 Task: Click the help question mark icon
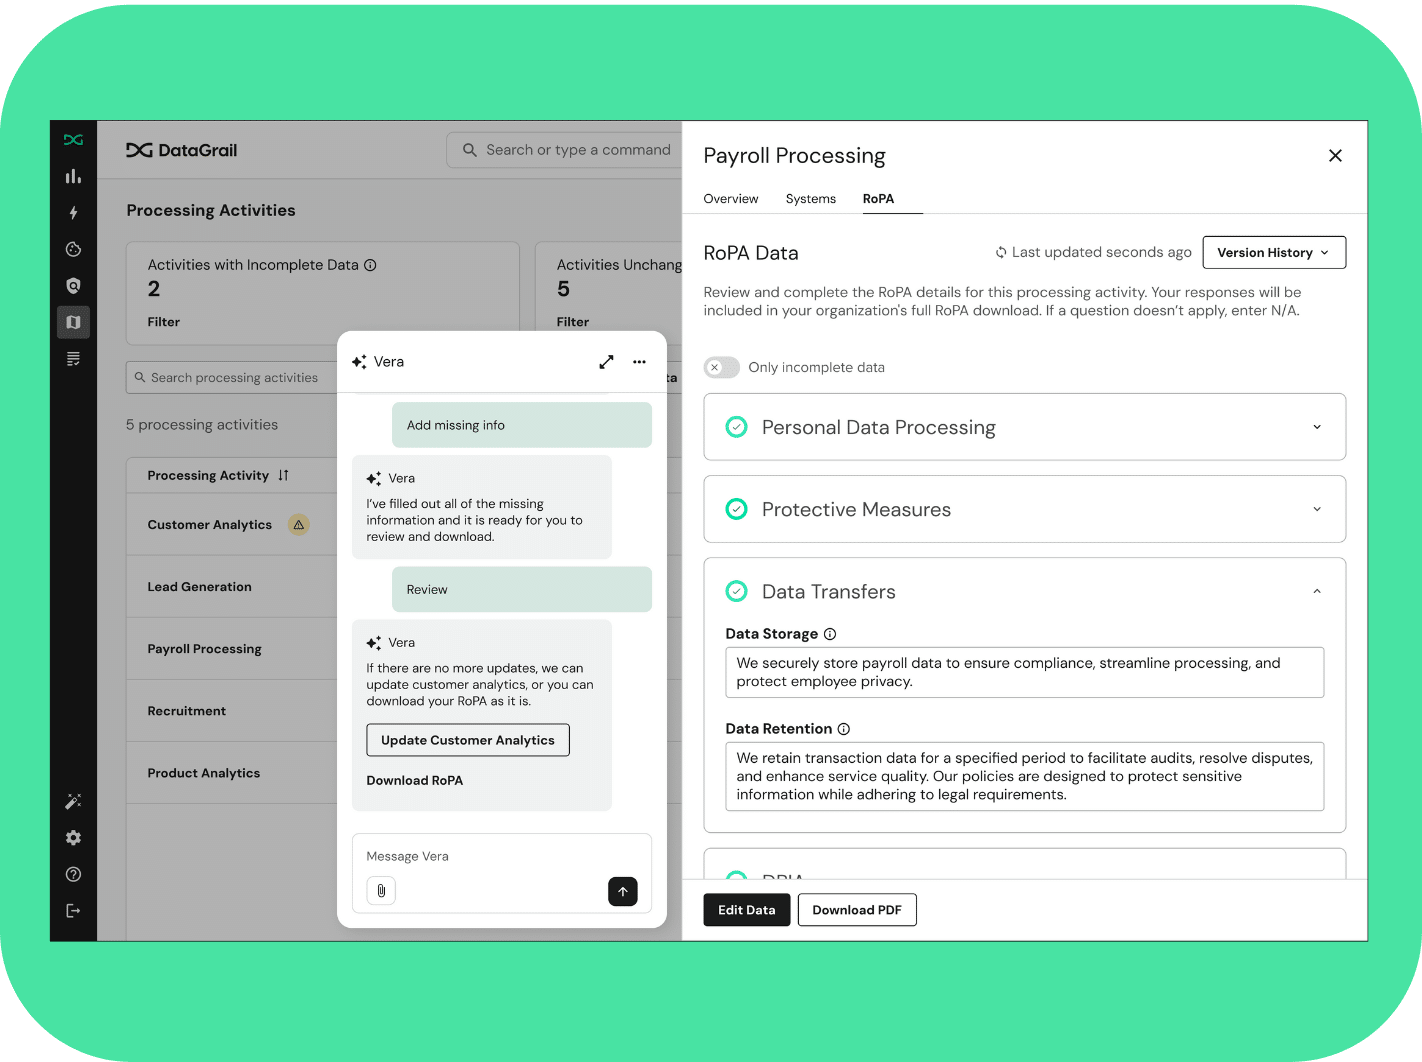(73, 874)
